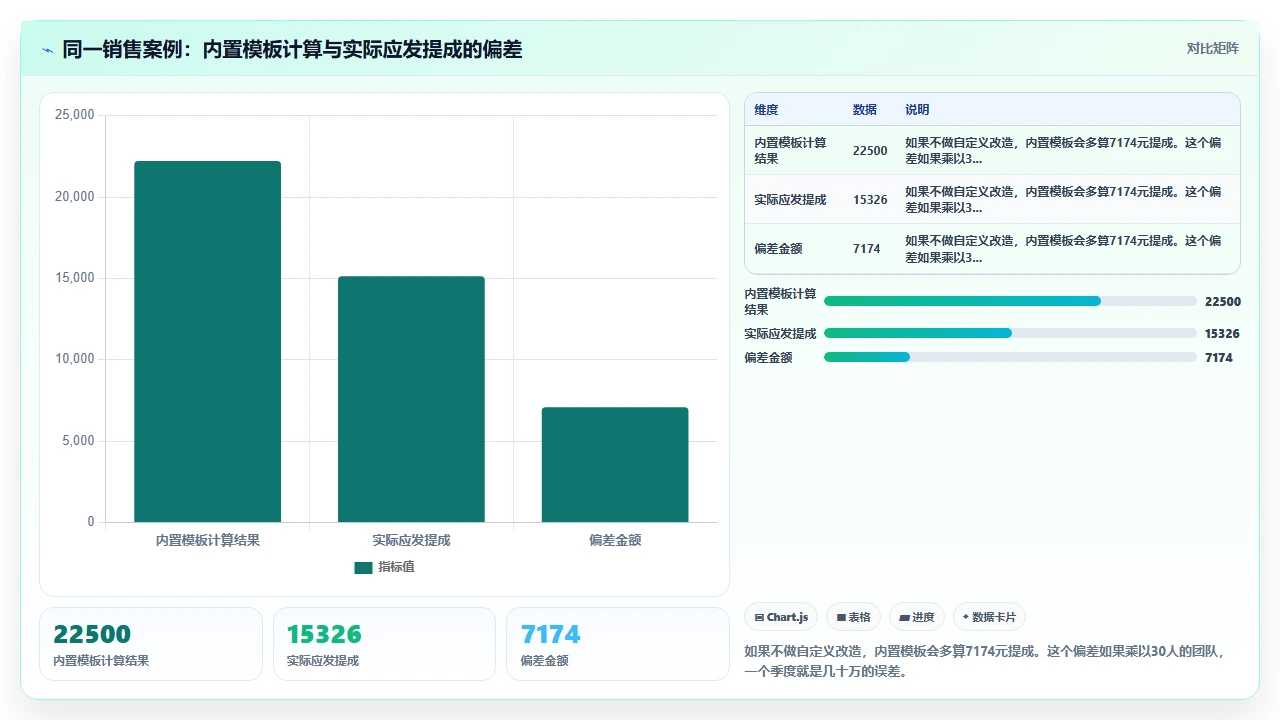Image resolution: width=1280 pixels, height=720 pixels.
Task: Click the summary paragraph about 30人的团队
Action: coord(986,661)
